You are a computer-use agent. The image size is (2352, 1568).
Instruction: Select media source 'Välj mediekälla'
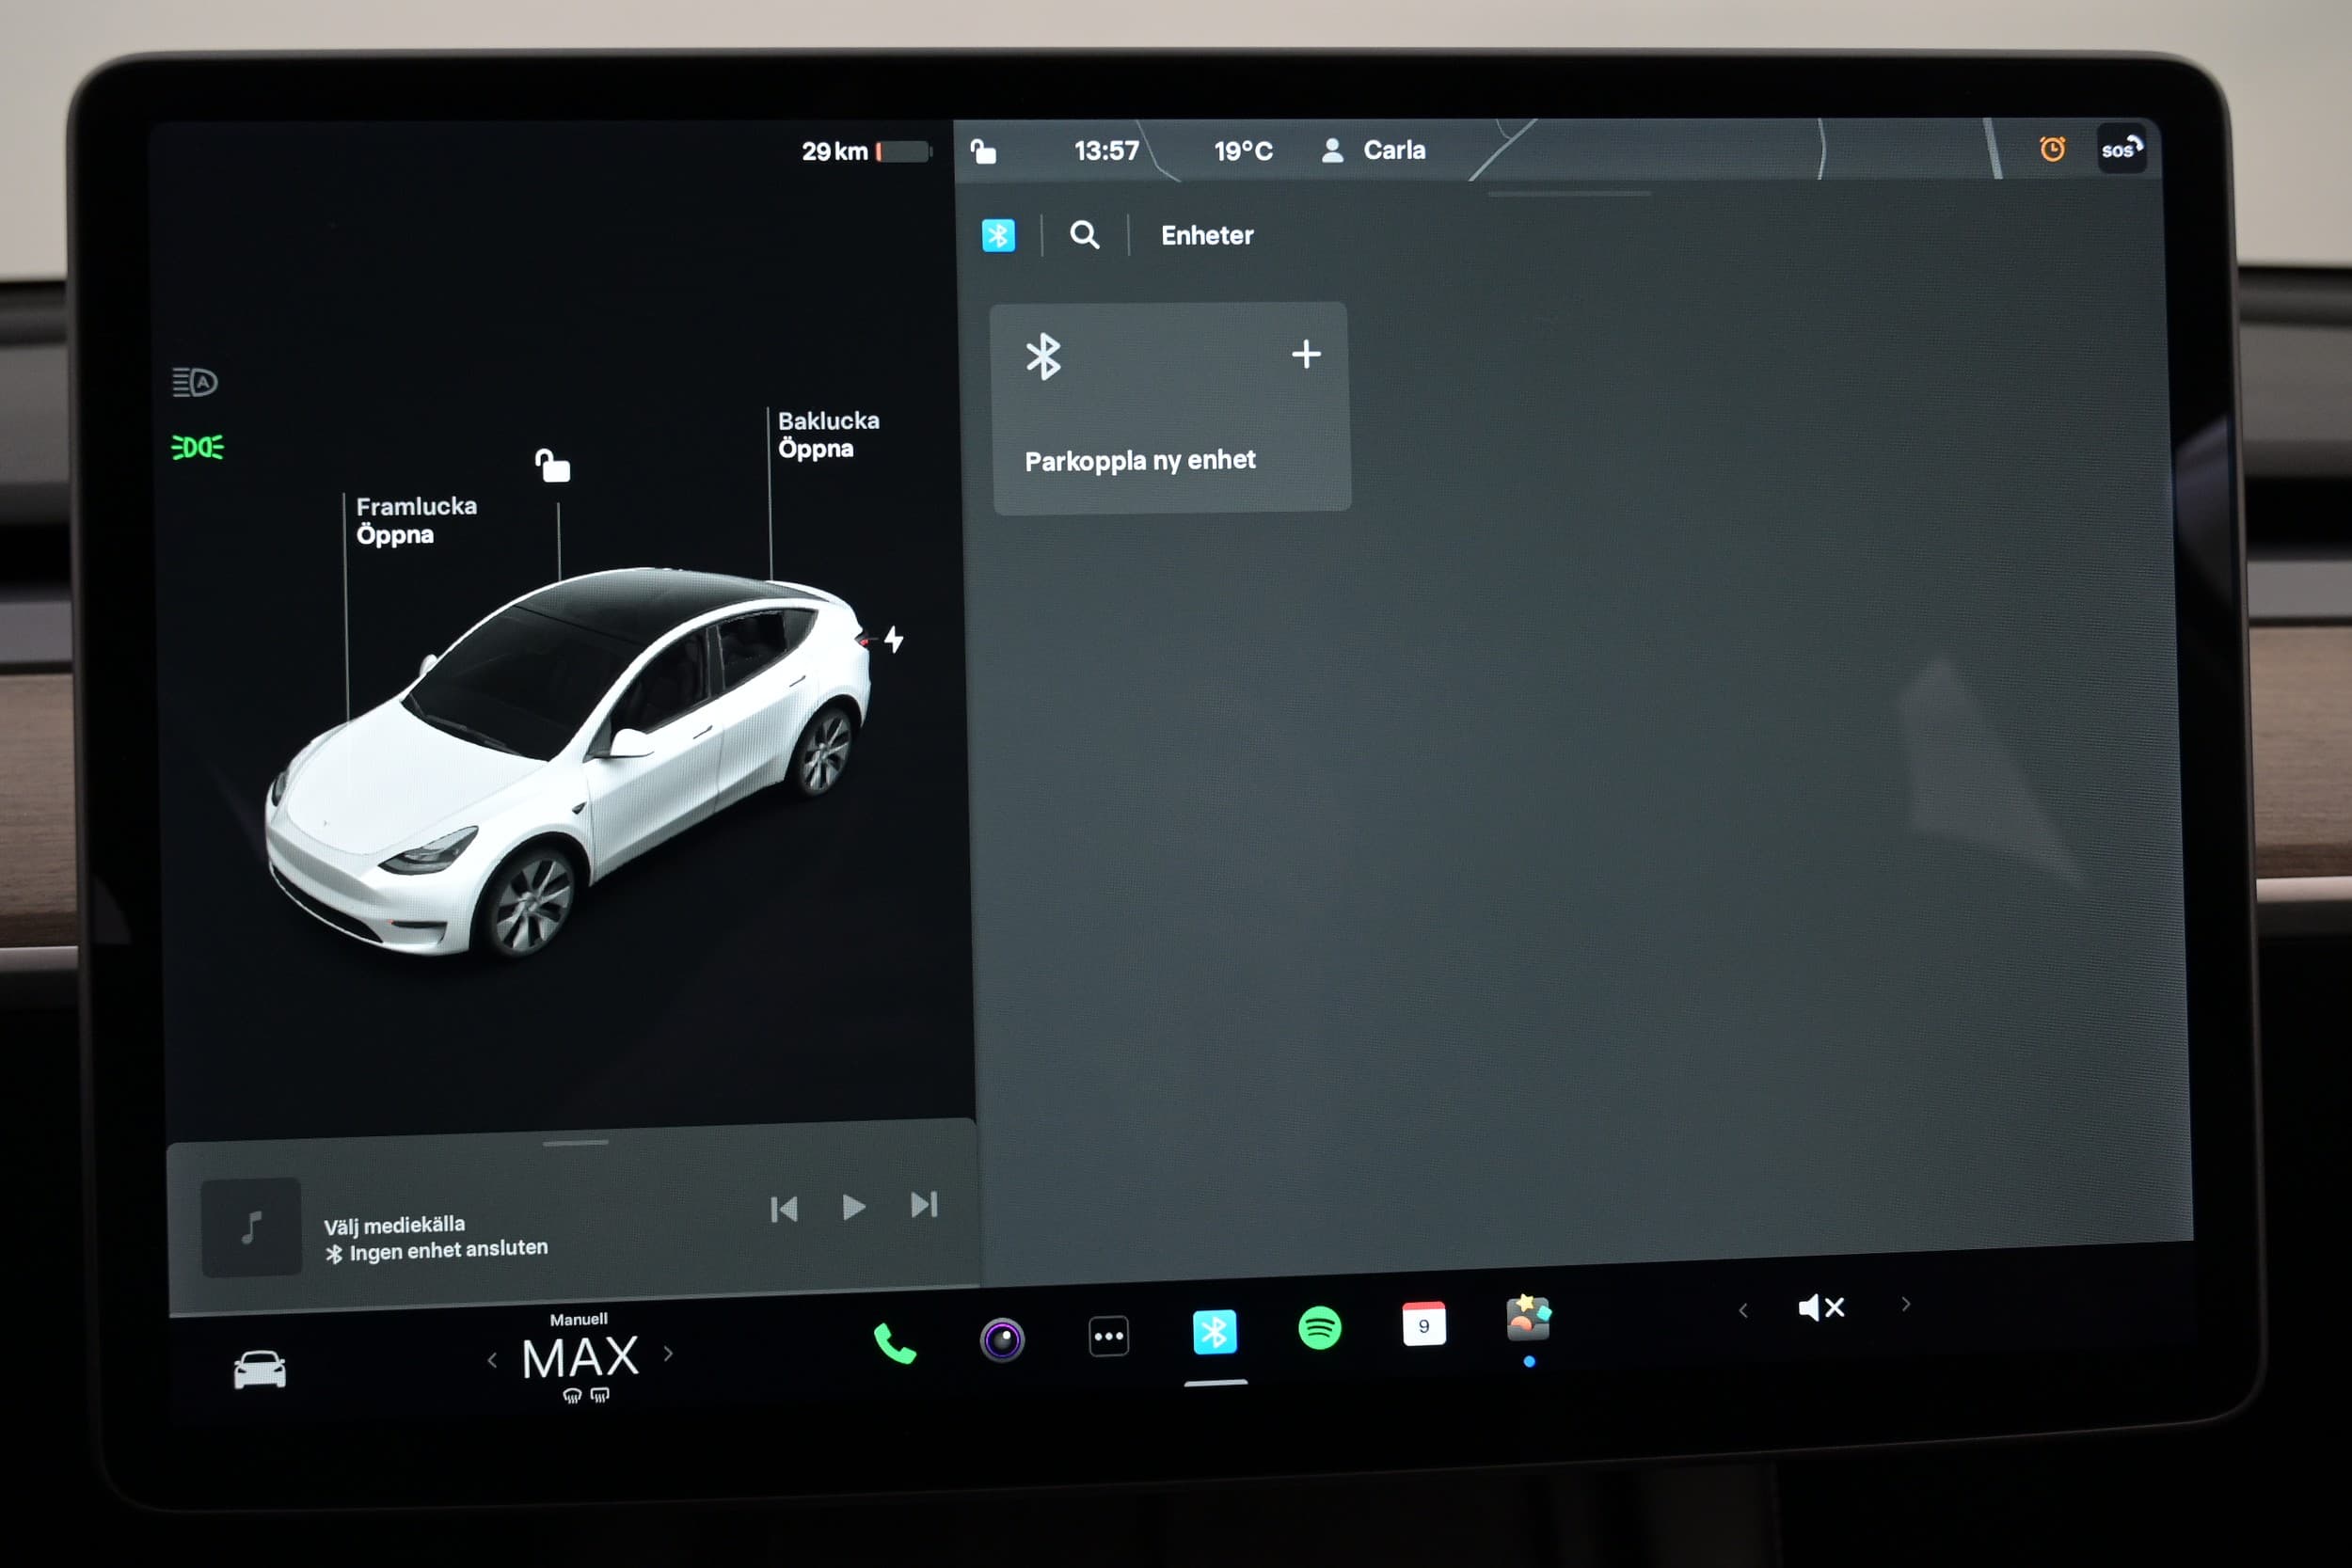394,1225
